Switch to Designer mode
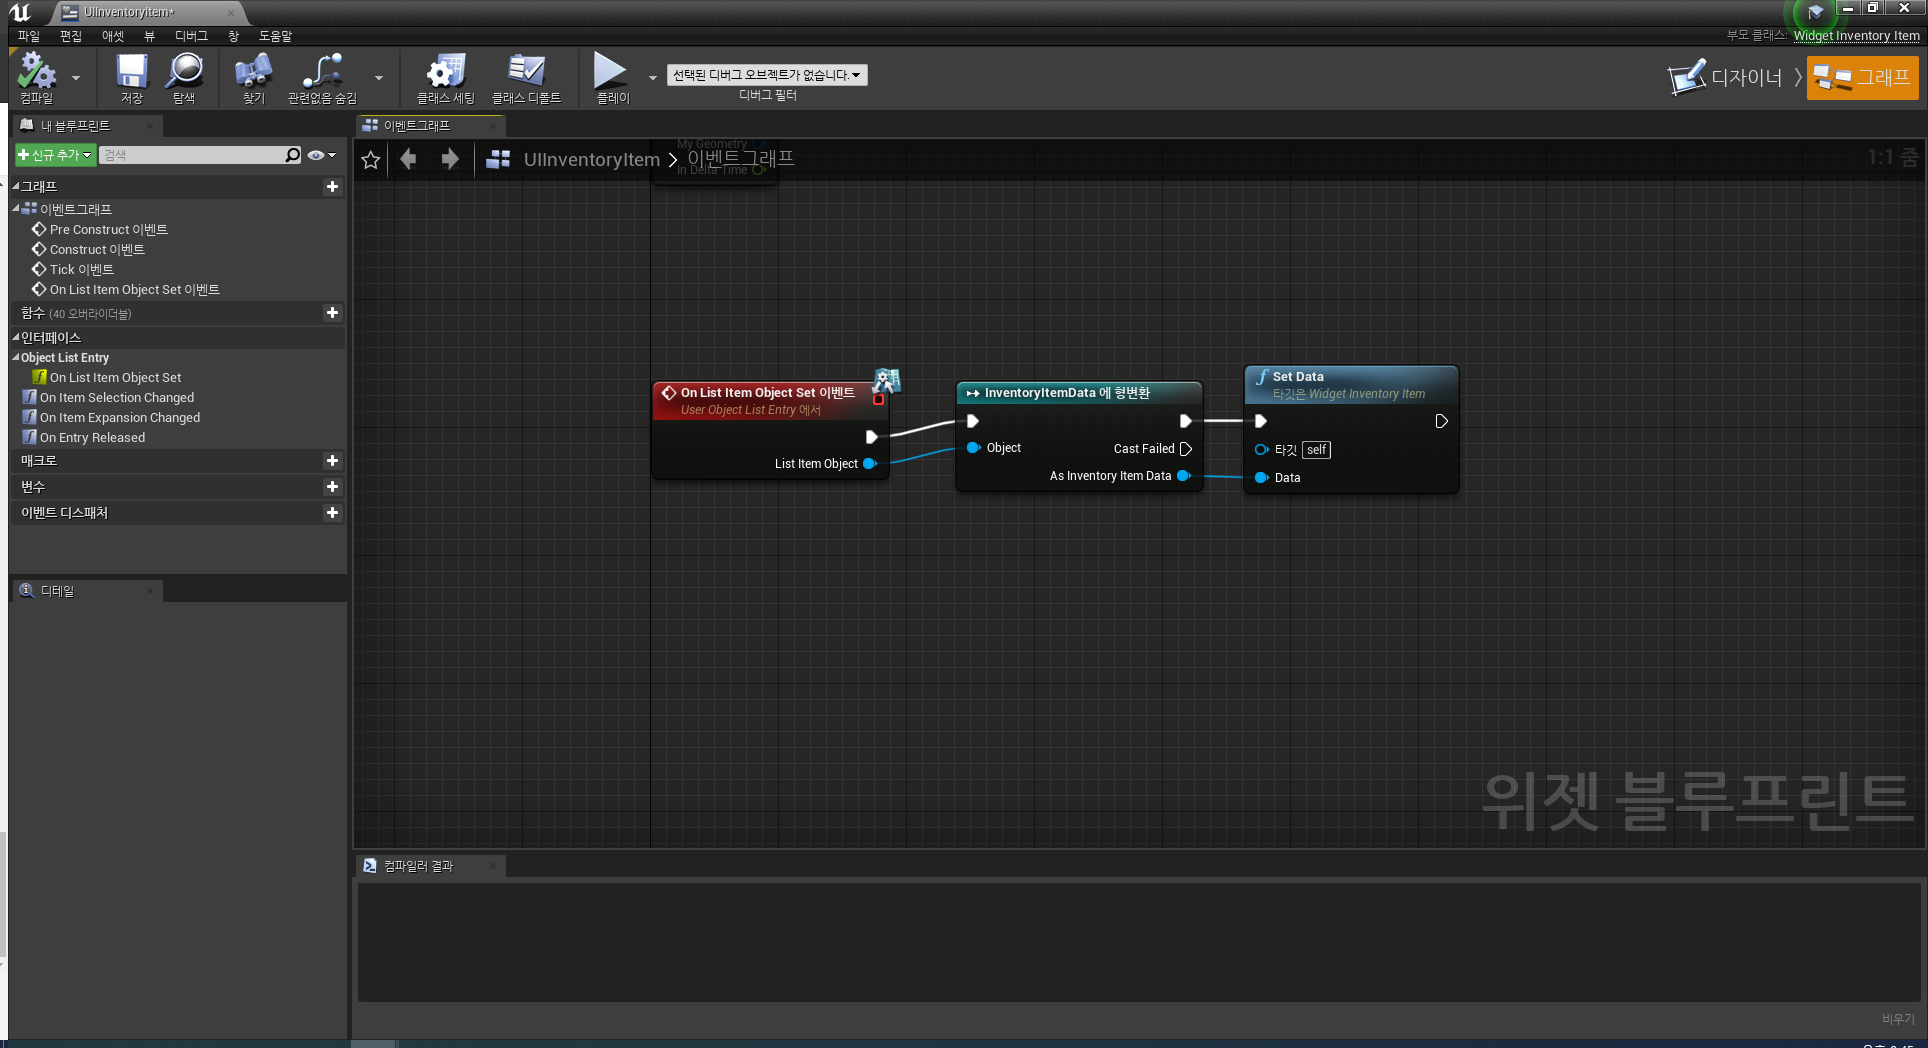Viewport: 1928px width, 1048px height. (x=1726, y=77)
